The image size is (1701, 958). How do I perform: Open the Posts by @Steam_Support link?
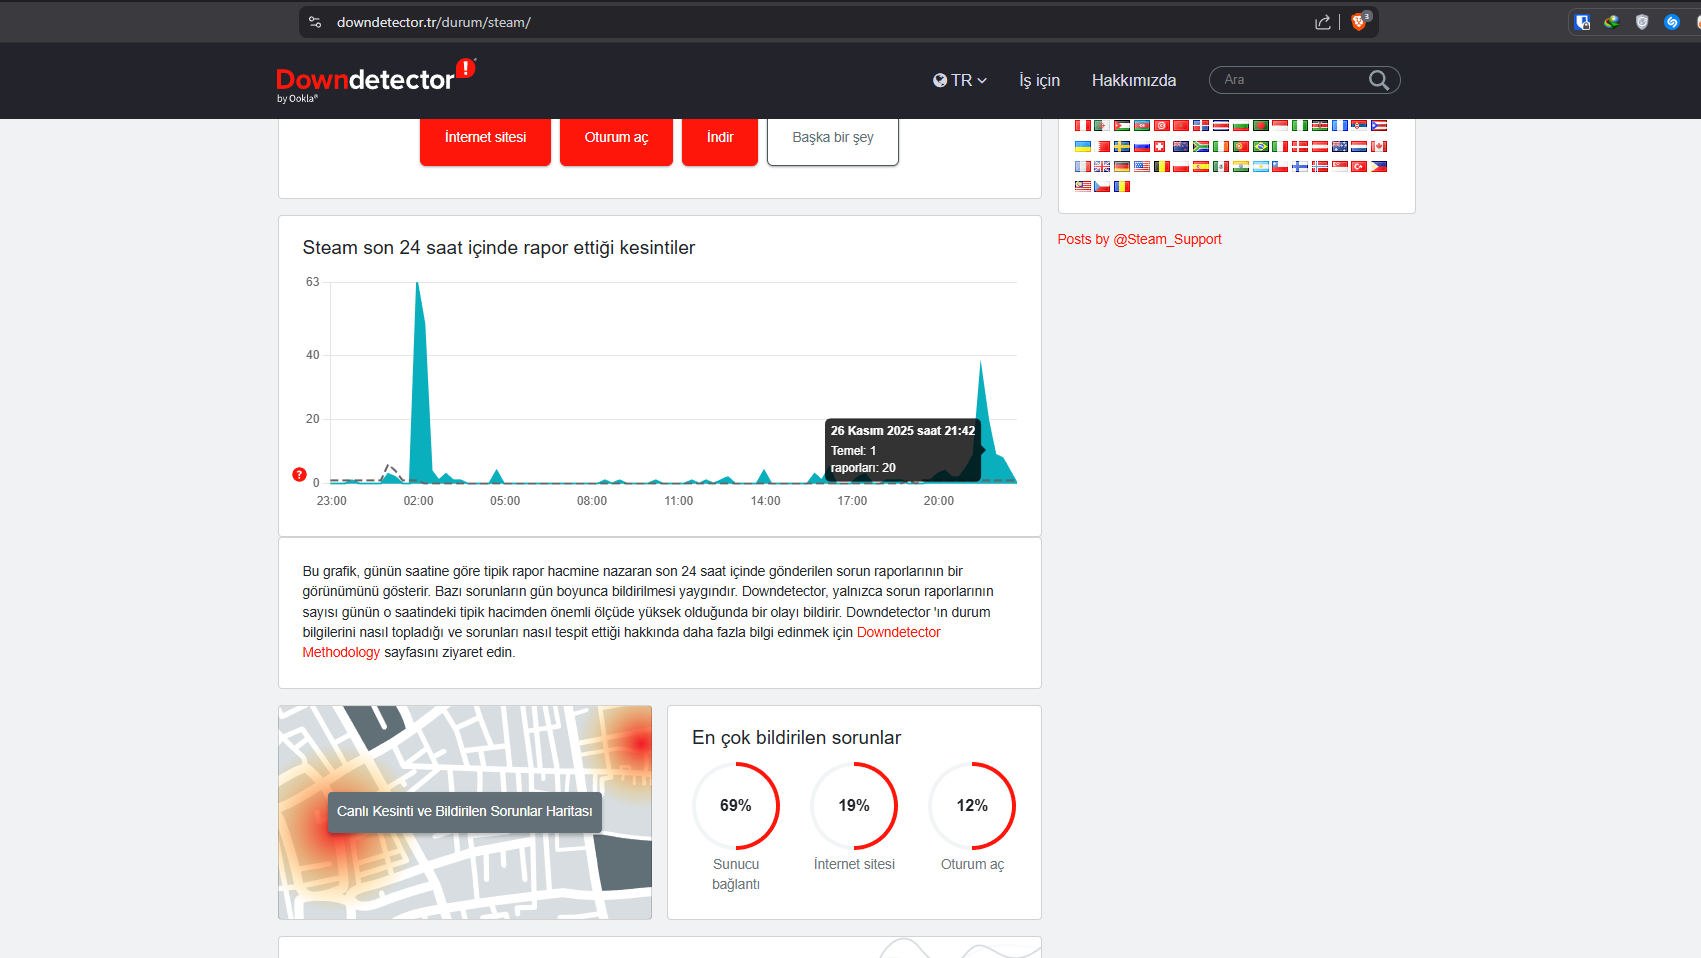pyautogui.click(x=1139, y=239)
